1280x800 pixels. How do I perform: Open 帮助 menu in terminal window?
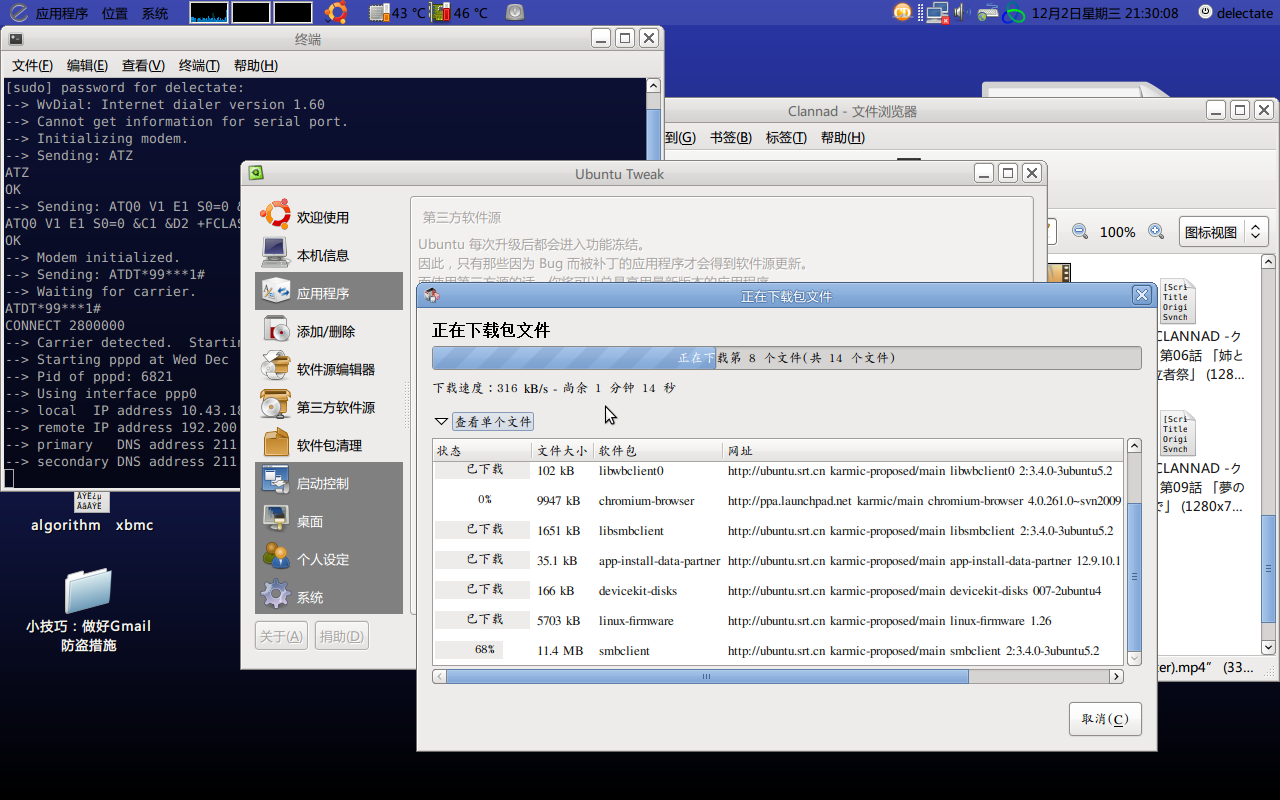(255, 65)
